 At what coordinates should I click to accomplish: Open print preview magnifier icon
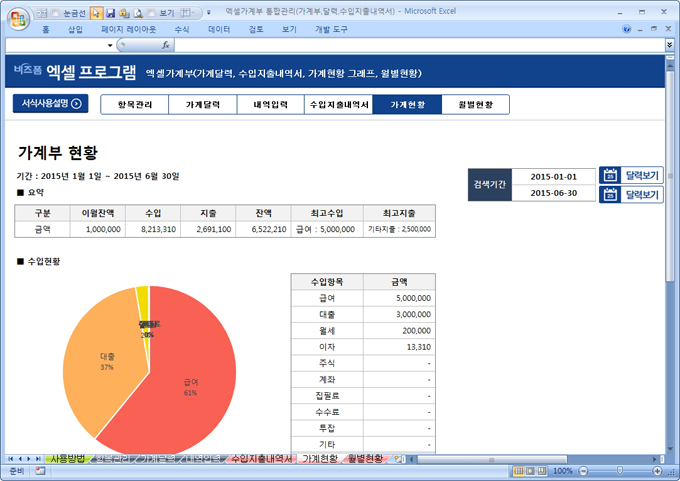click(x=138, y=13)
